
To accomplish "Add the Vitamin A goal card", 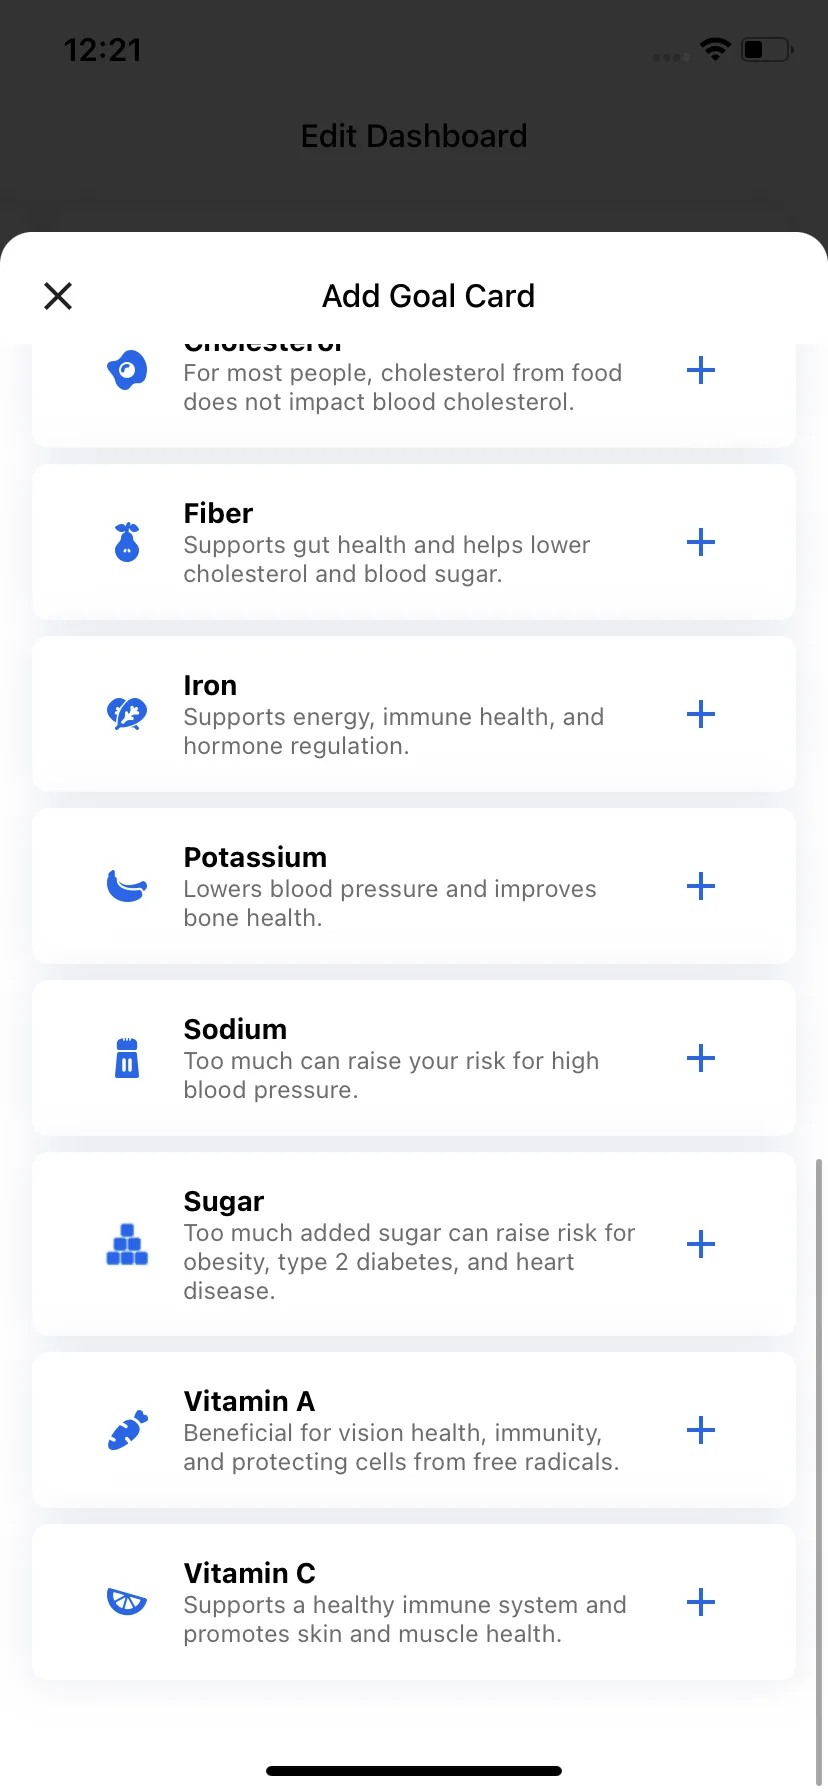I will click(701, 1431).
